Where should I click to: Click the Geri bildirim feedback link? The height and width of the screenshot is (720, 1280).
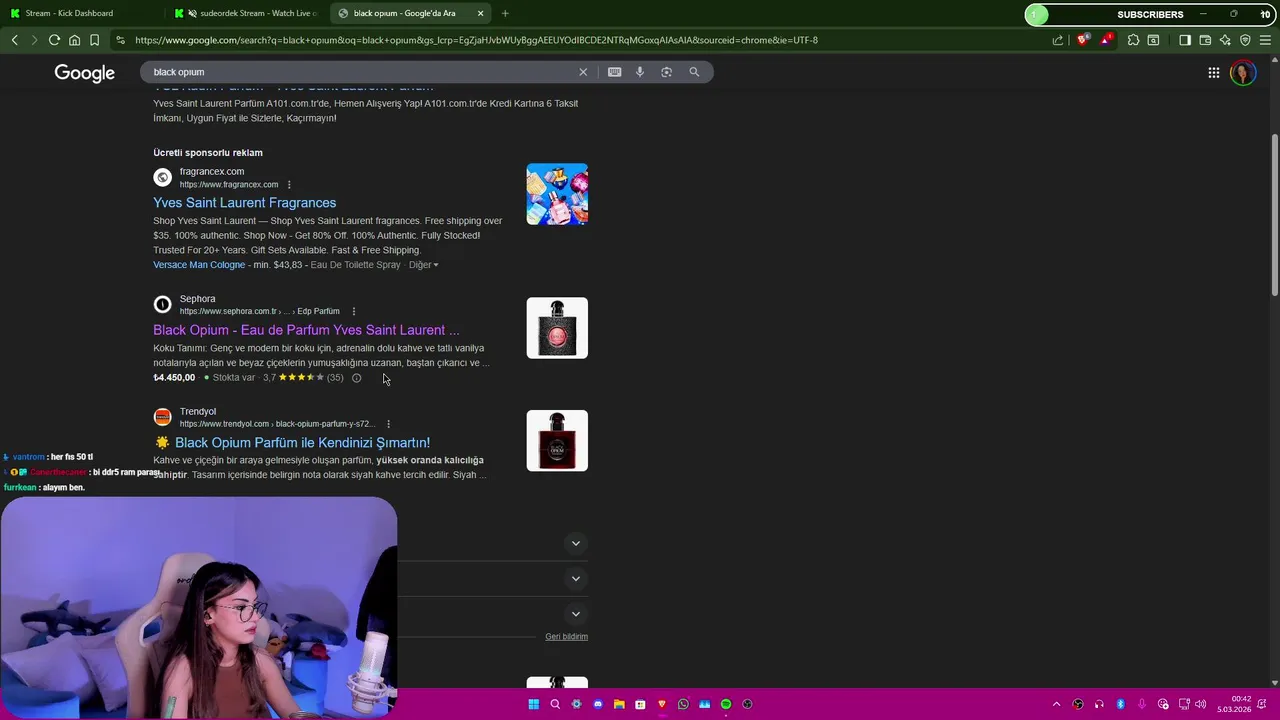[x=566, y=637]
